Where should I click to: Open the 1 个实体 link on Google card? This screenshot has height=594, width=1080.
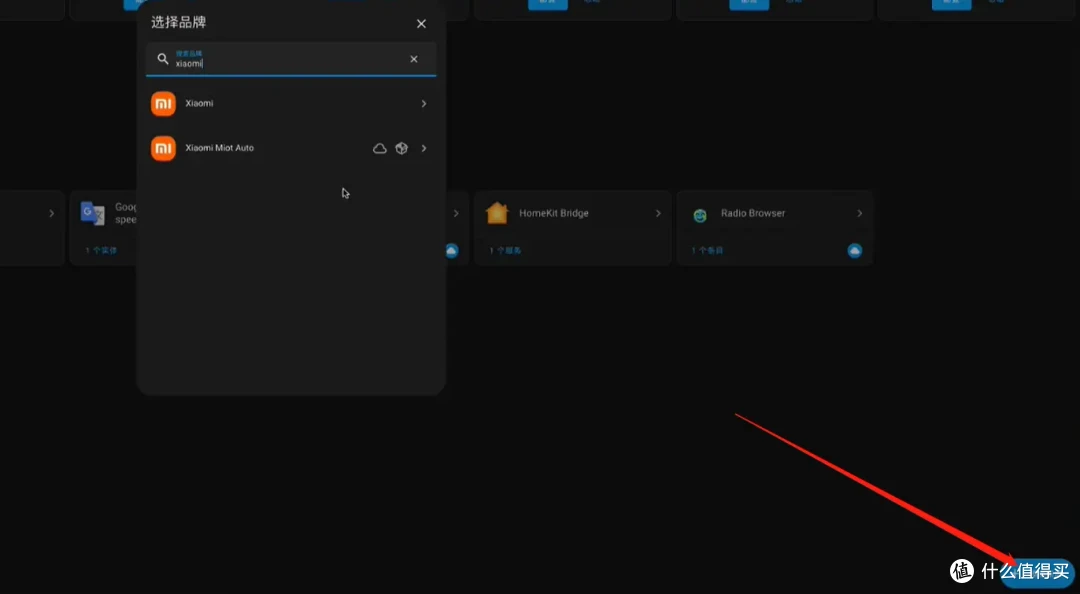(x=101, y=251)
